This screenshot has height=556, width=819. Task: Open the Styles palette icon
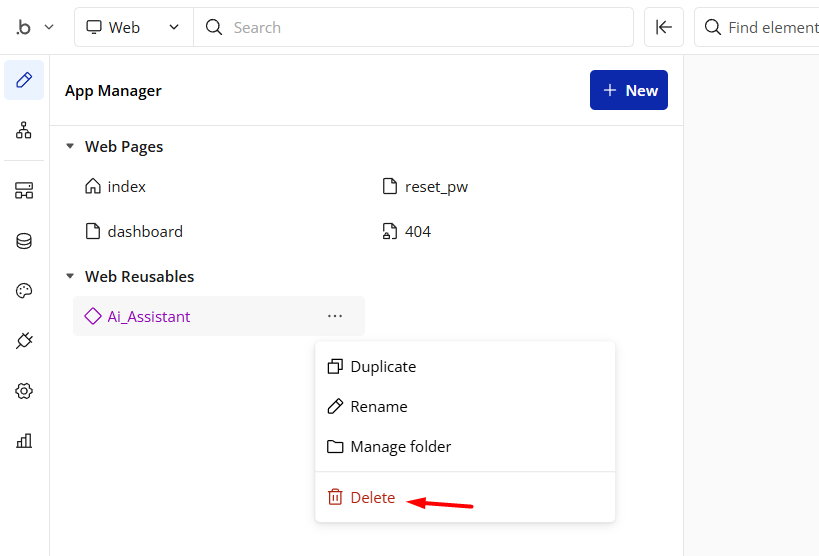point(24,291)
